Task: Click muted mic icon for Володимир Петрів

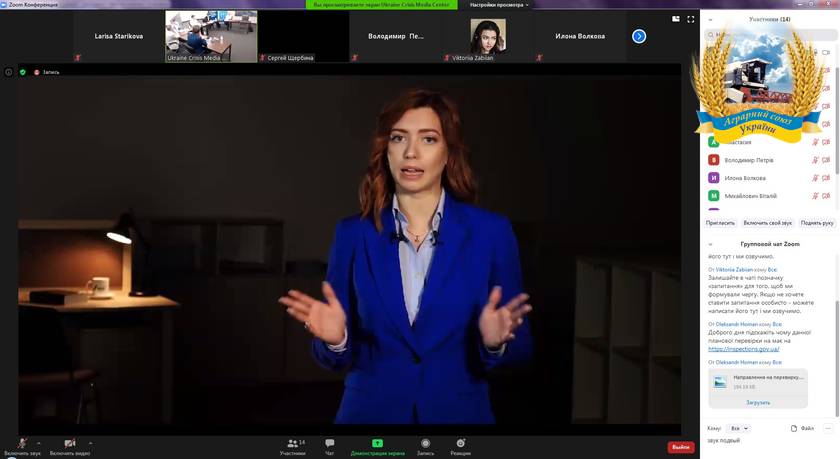Action: tap(815, 160)
